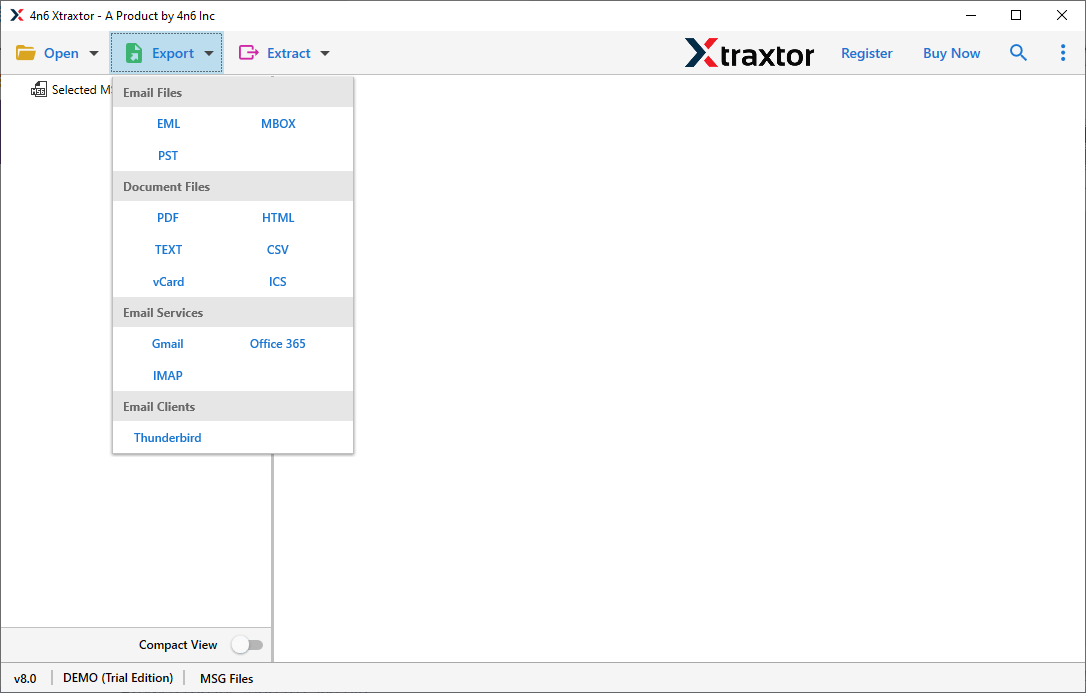Viewport: 1086px width, 693px height.
Task: Choose Thunderbird under Email Clients
Action: click(x=167, y=437)
